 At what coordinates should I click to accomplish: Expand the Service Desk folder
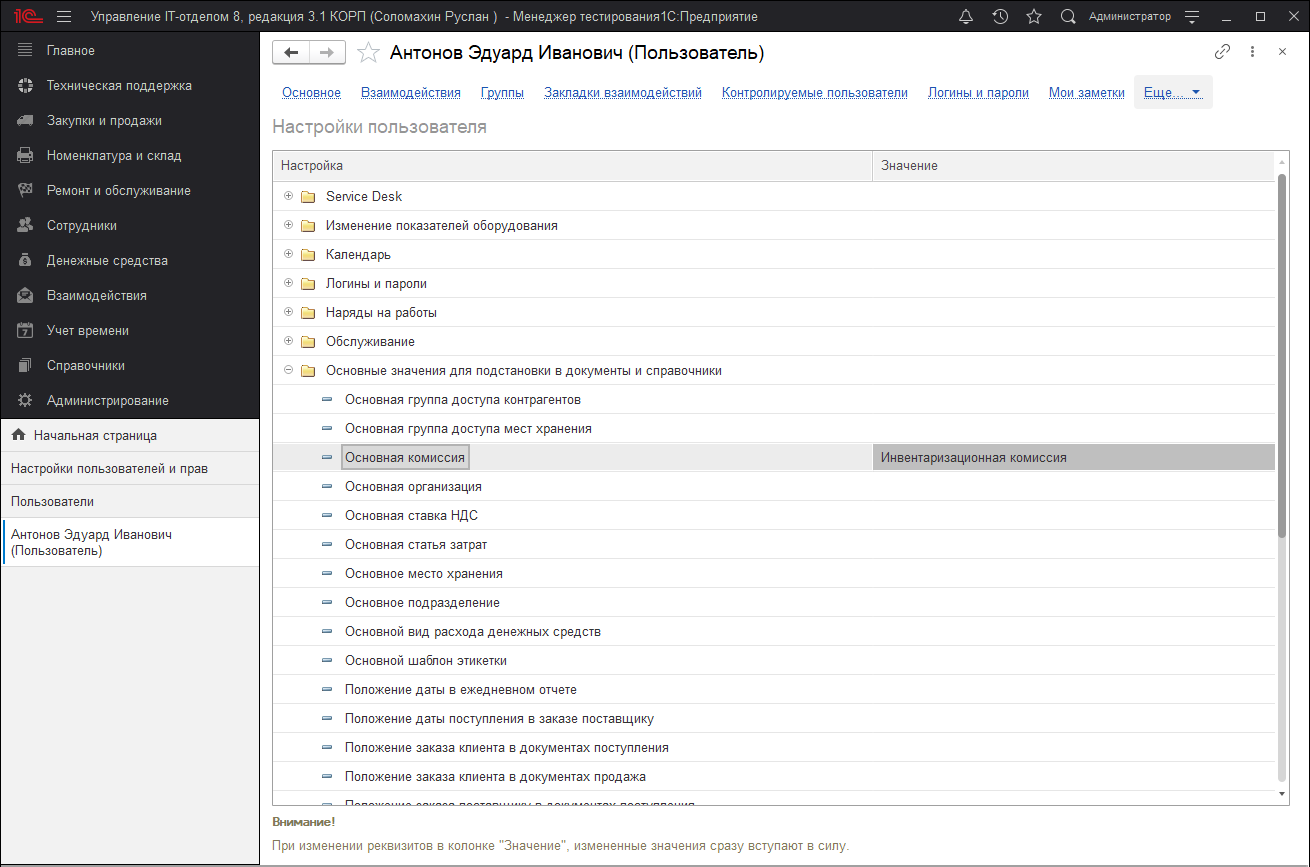(289, 196)
